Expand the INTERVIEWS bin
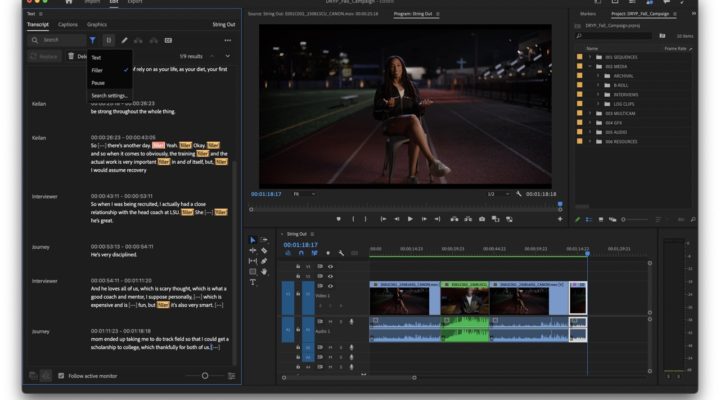720x400 pixels. [598, 95]
